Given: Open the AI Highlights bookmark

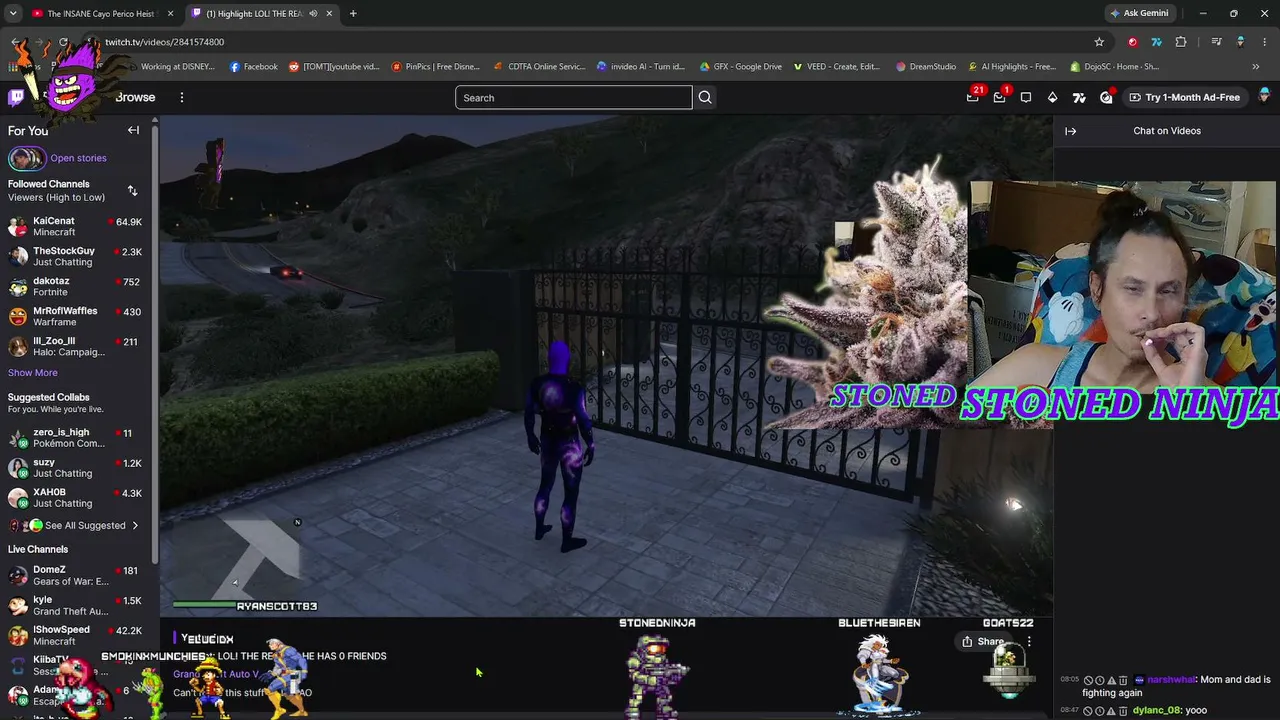Looking at the screenshot, I should point(1011,67).
